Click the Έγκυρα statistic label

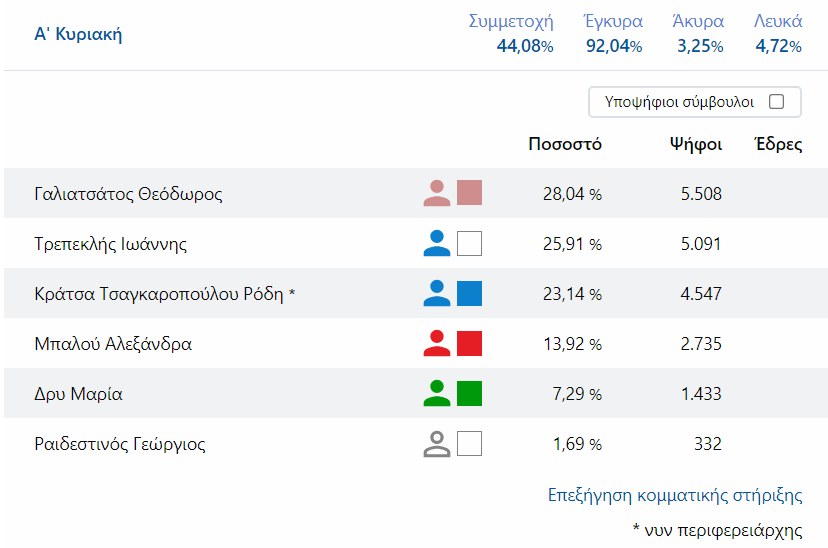(613, 21)
